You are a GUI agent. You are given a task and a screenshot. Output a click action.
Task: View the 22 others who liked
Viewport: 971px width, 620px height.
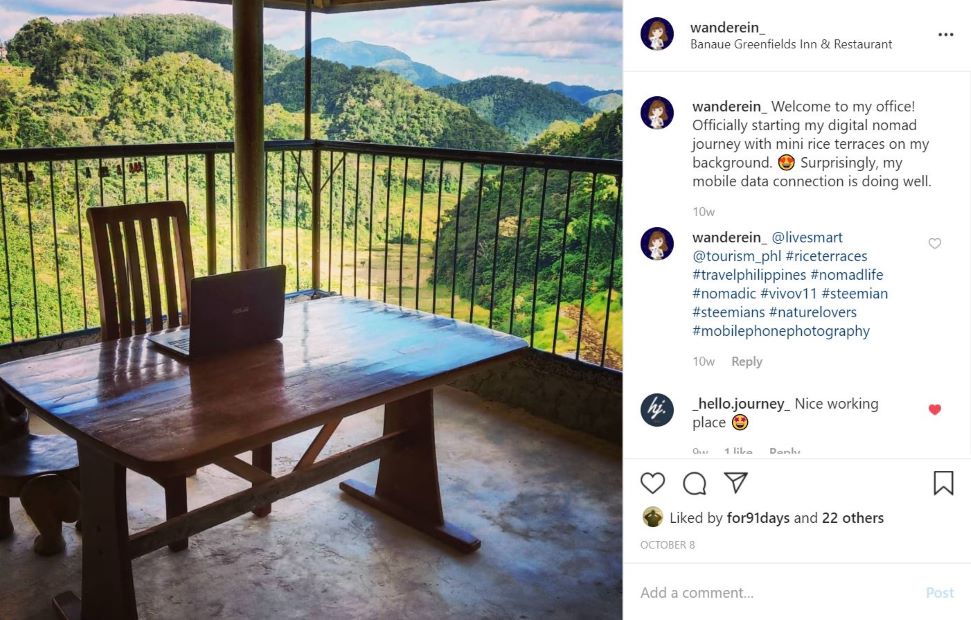tap(853, 518)
